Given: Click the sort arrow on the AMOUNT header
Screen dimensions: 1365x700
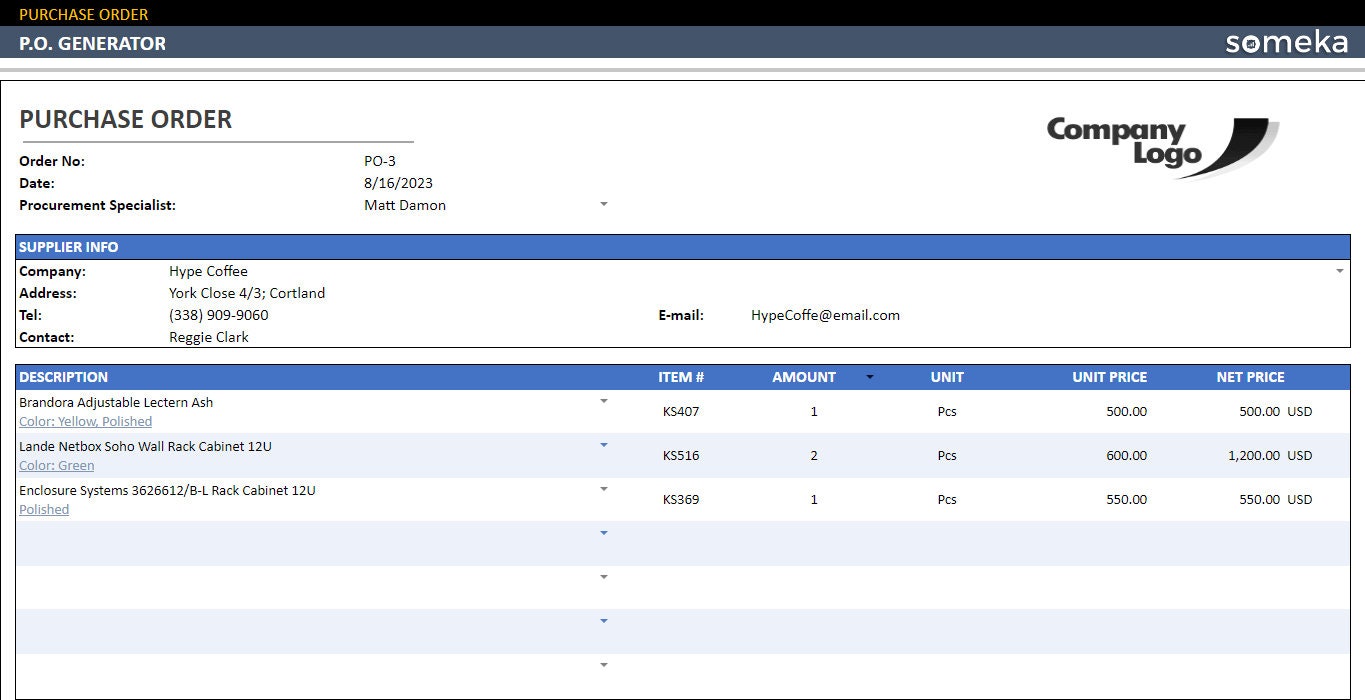Looking at the screenshot, I should 869,377.
